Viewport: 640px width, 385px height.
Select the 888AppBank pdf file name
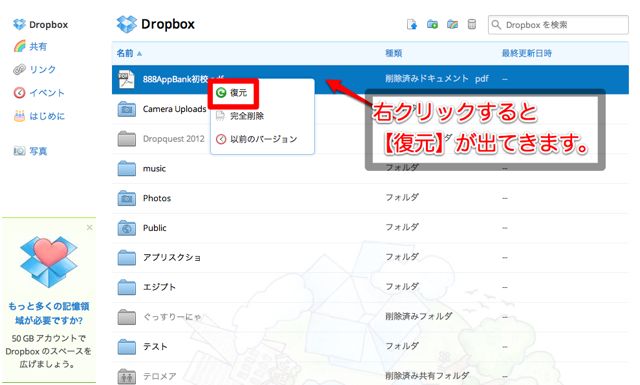[183, 79]
